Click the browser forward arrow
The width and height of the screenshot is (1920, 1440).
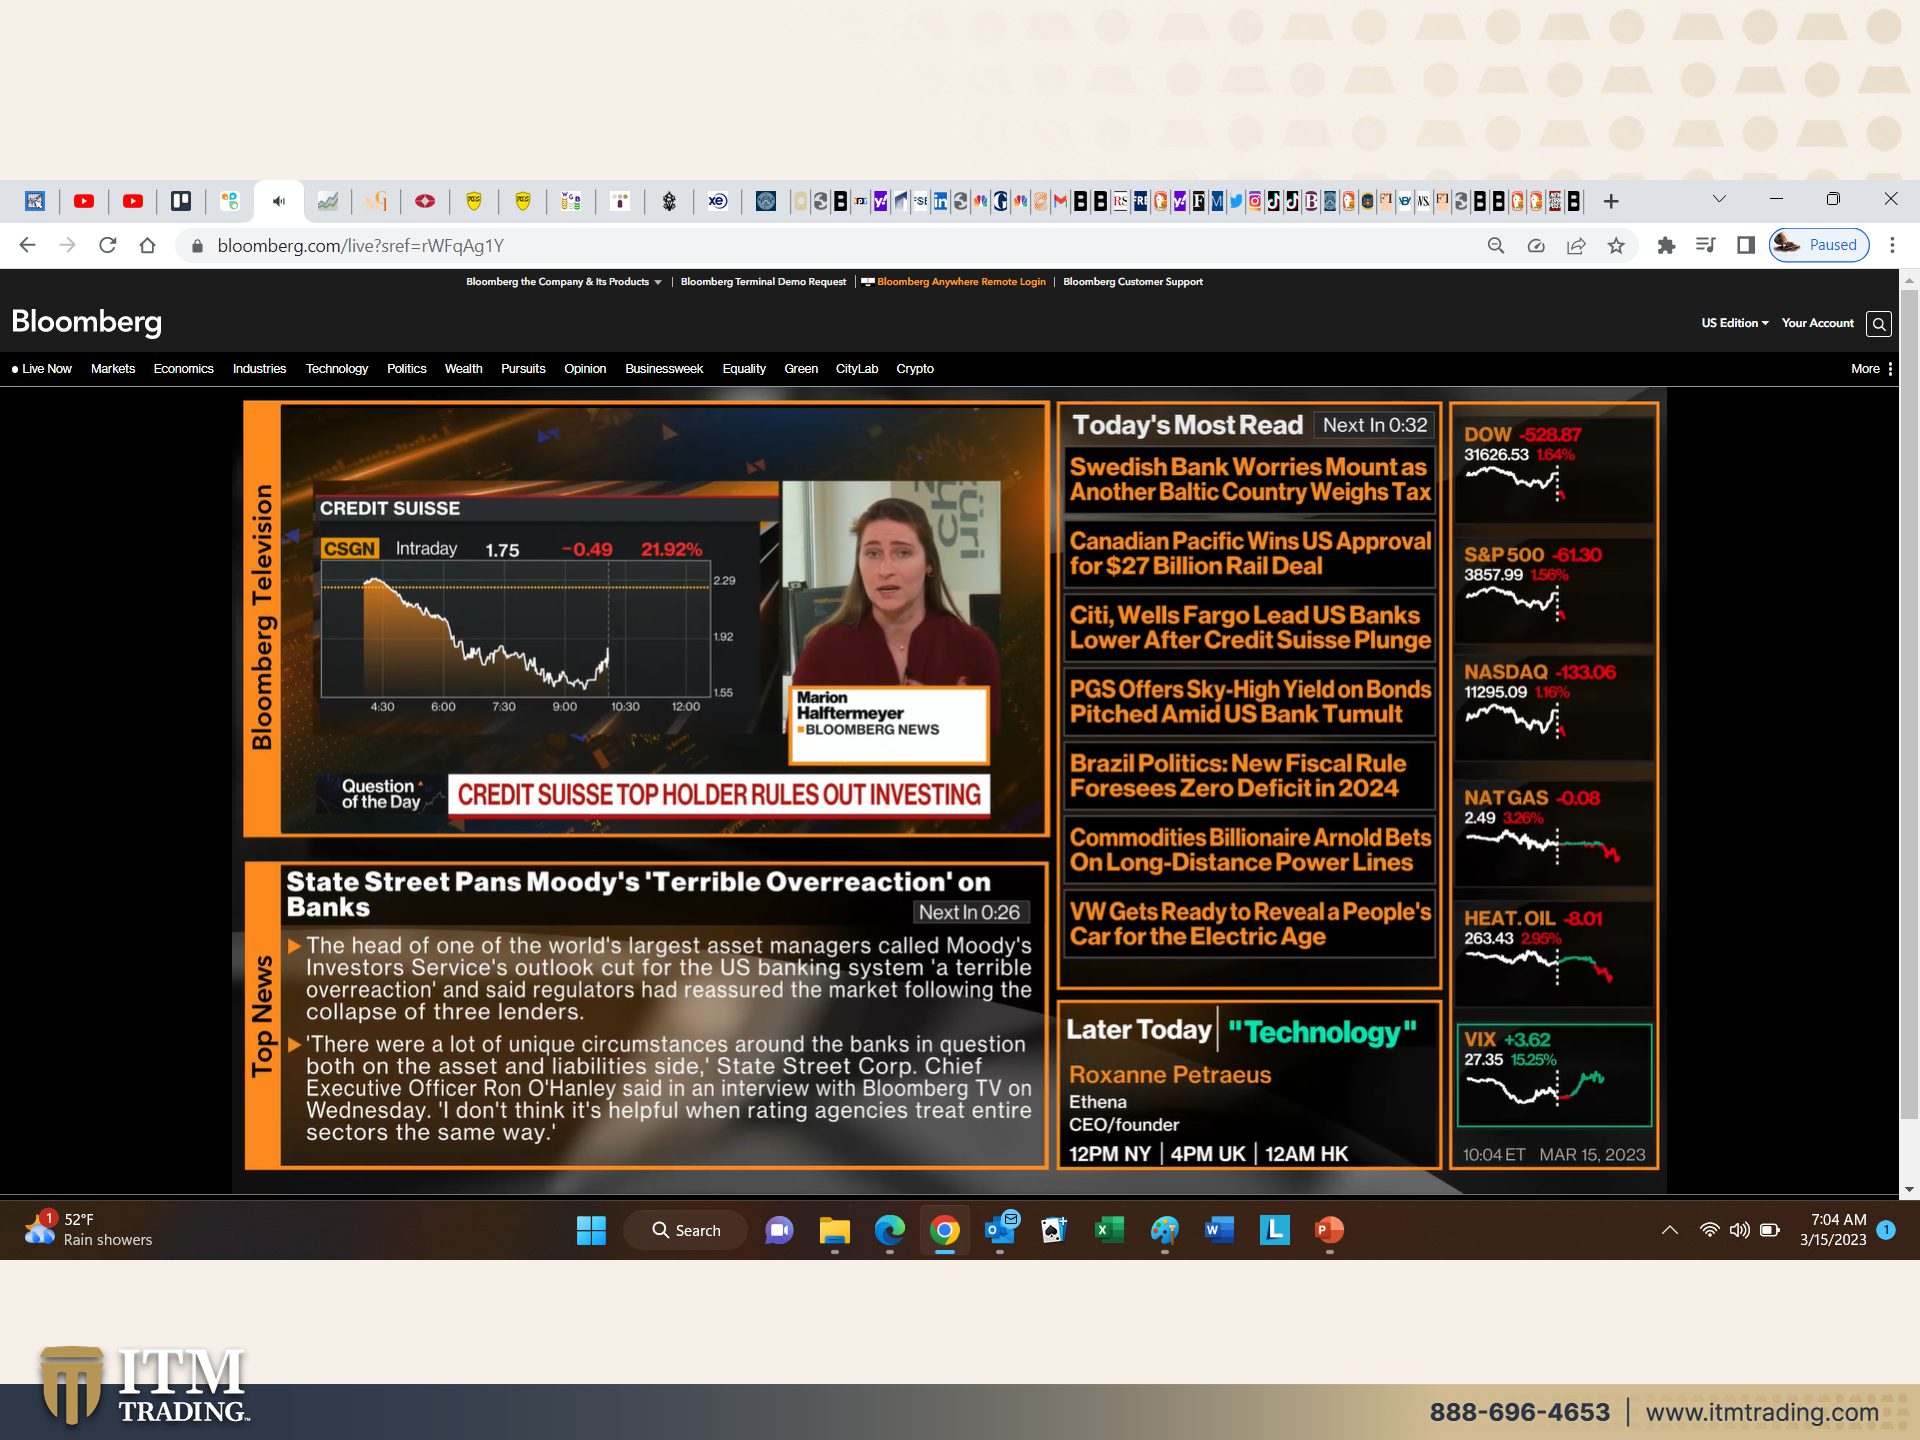[67, 245]
